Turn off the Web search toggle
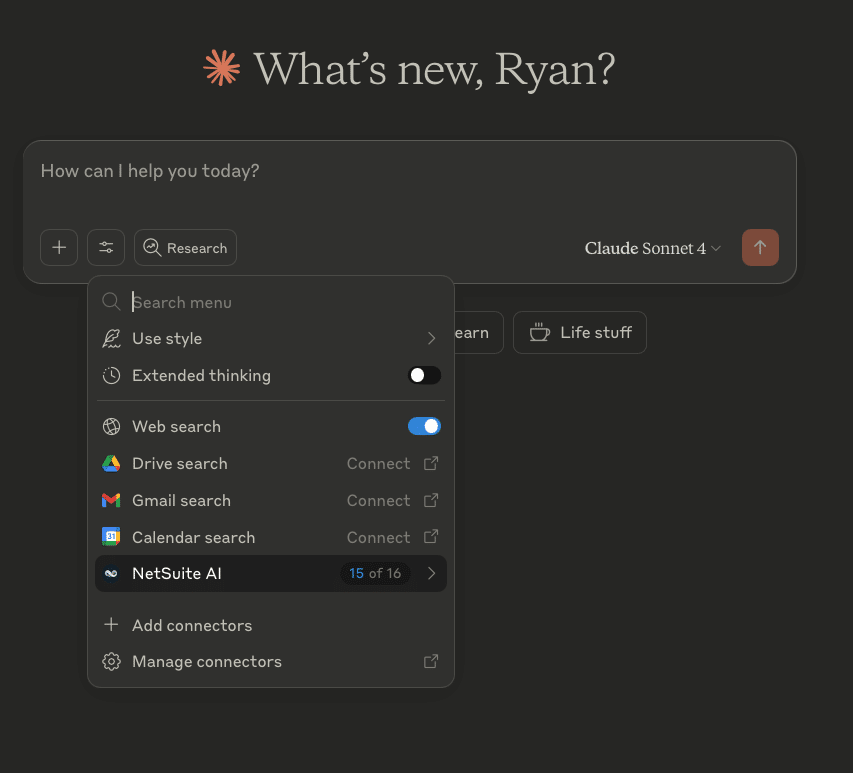 click(424, 427)
